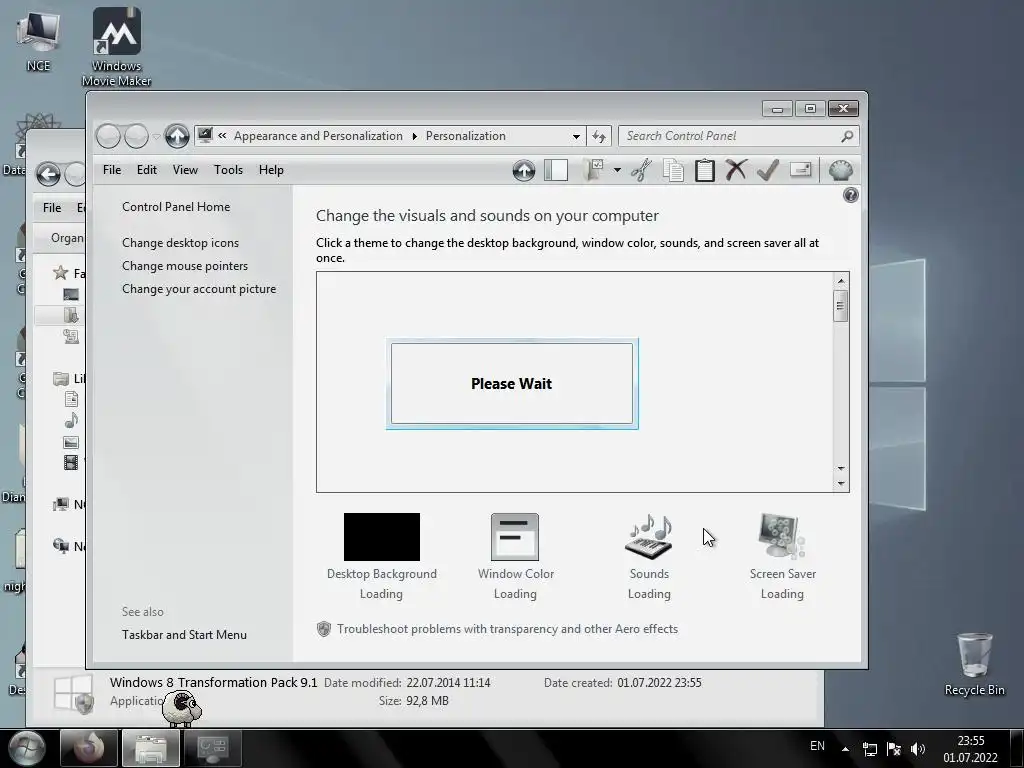Click the Action Center flag tray icon
Image resolution: width=1024 pixels, height=768 pixels.
tap(893, 749)
